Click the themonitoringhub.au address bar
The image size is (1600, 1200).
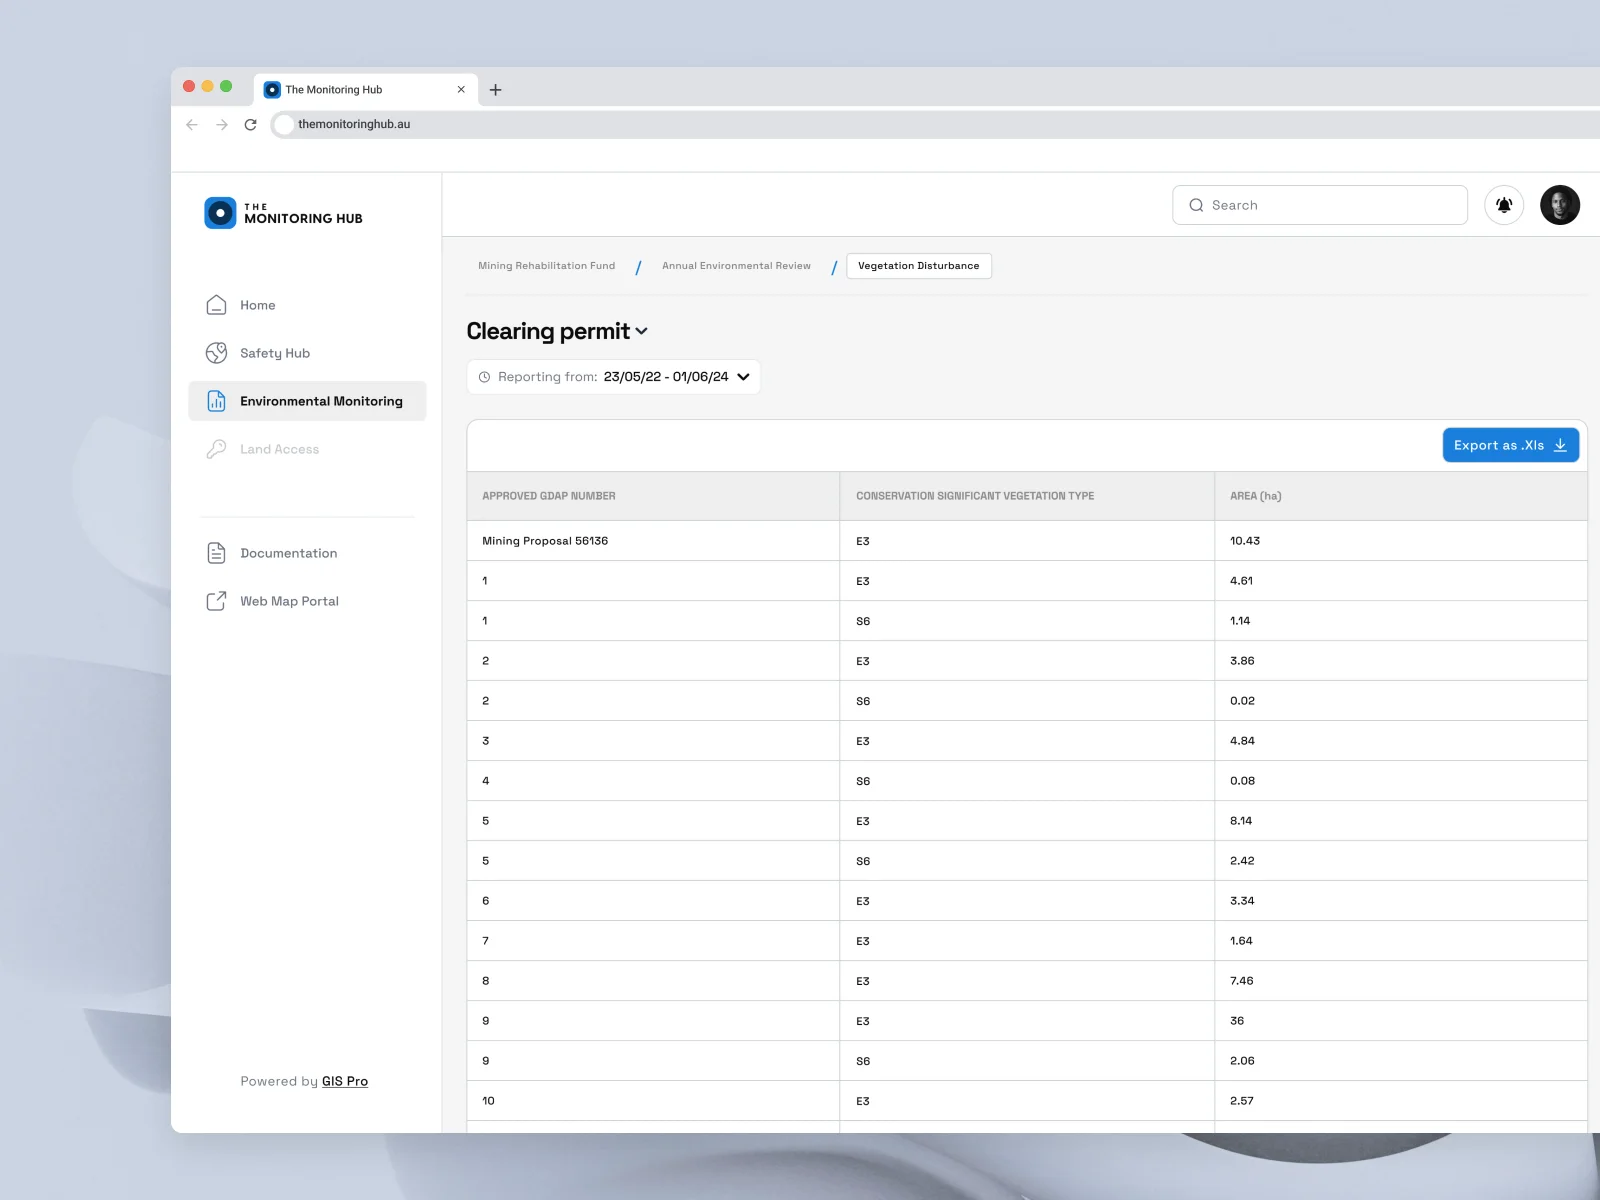[935, 124]
